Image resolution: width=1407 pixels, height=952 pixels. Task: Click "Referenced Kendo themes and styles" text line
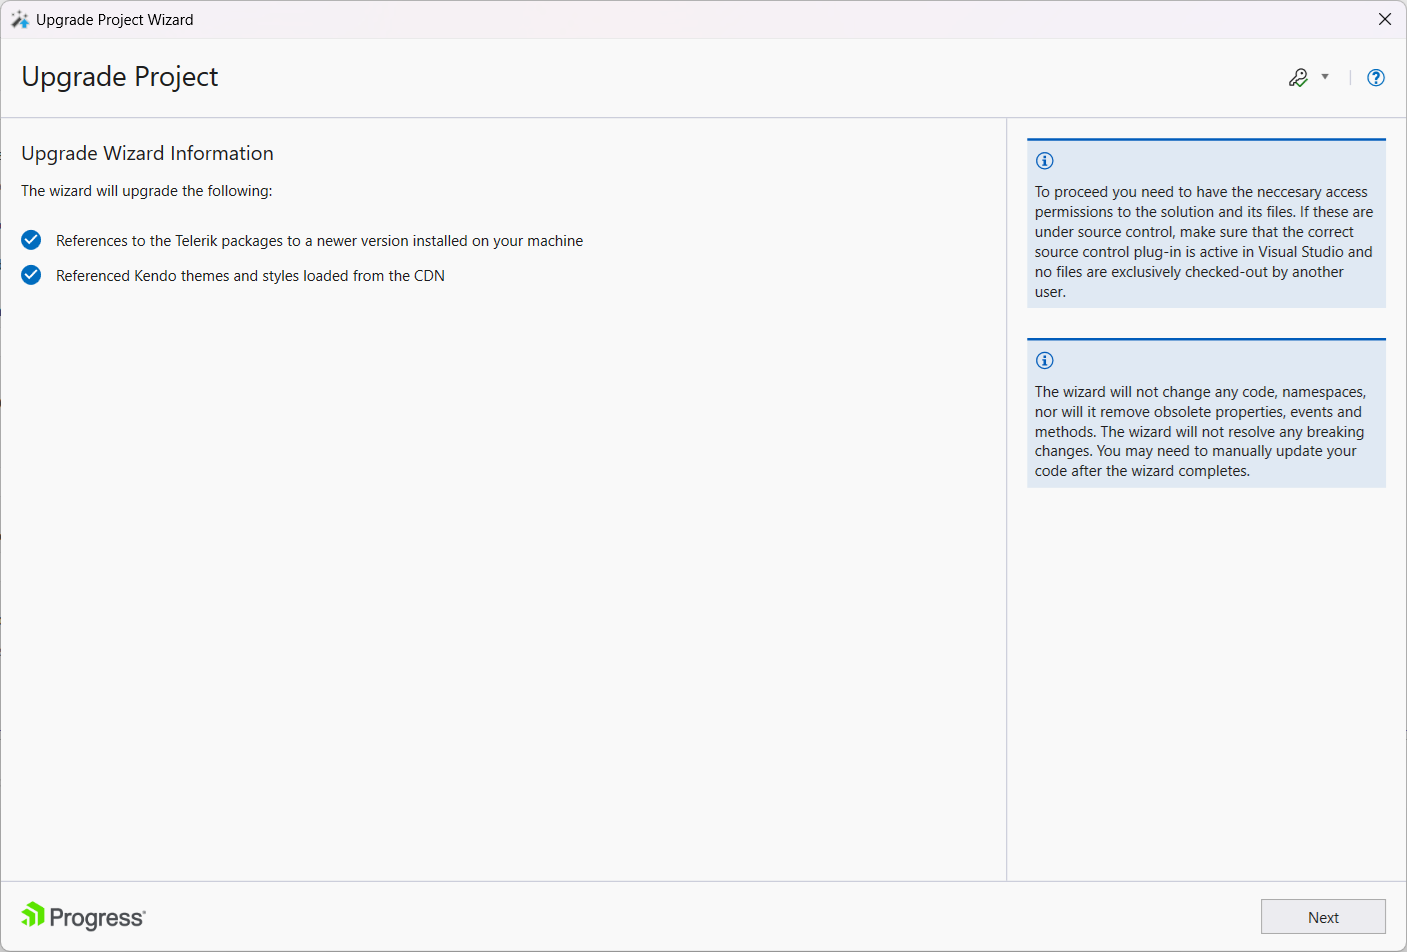pyautogui.click(x=250, y=276)
